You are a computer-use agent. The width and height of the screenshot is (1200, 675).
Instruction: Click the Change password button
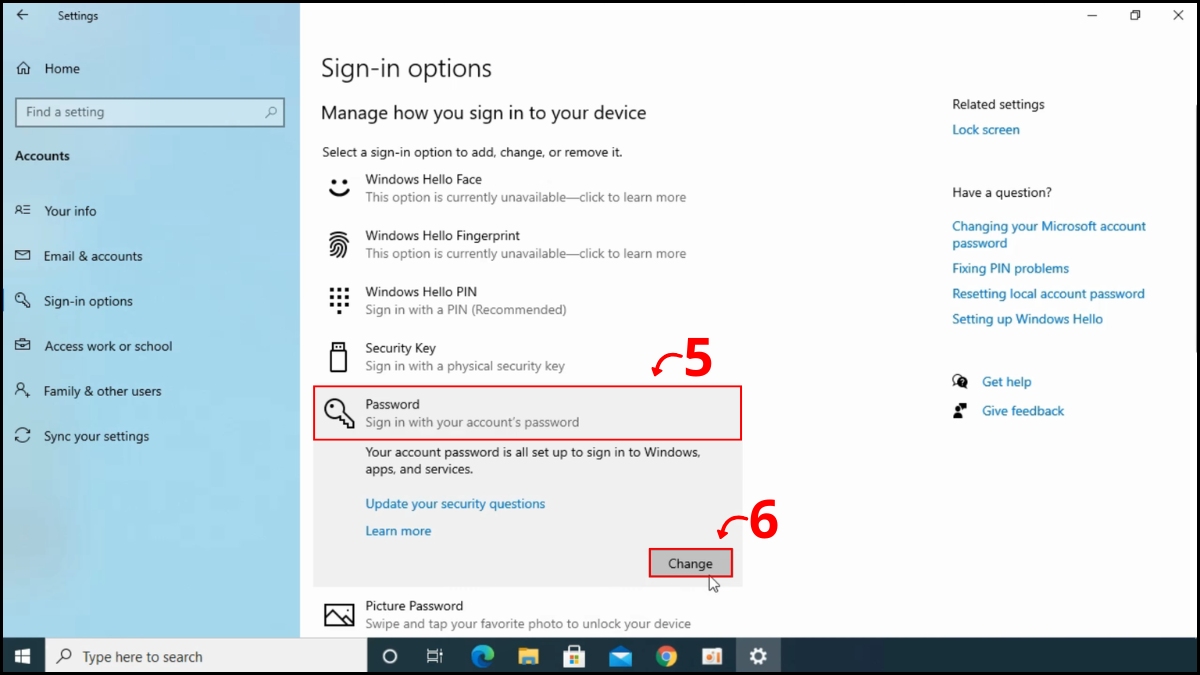point(690,562)
